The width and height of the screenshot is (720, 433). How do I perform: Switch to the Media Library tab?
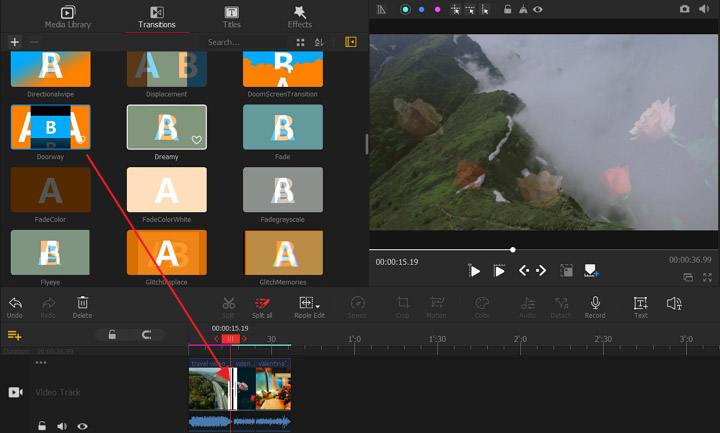(68, 17)
